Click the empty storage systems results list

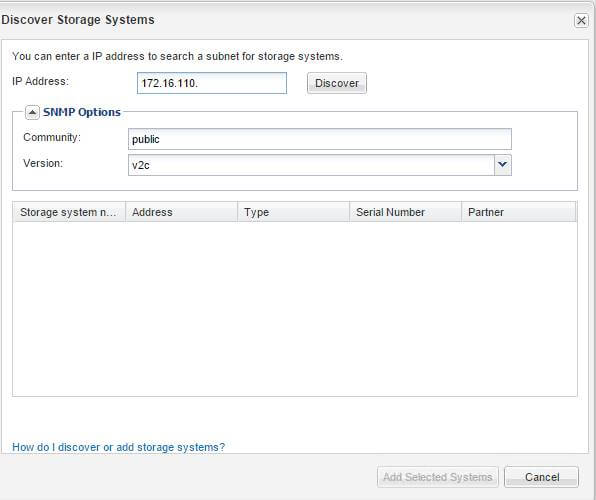(295, 309)
